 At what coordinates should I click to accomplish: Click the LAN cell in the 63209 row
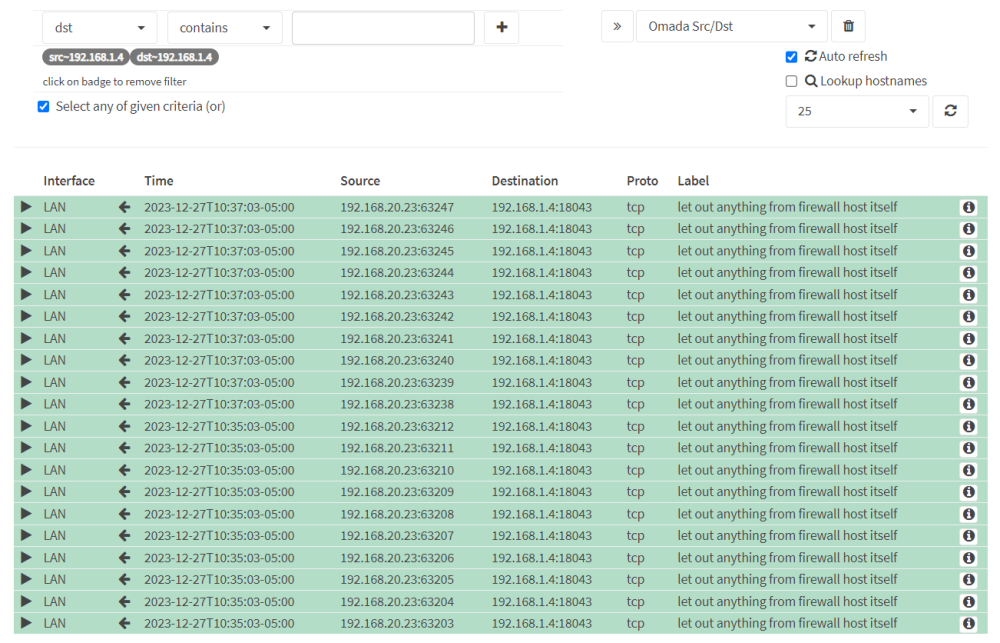[x=54, y=492]
